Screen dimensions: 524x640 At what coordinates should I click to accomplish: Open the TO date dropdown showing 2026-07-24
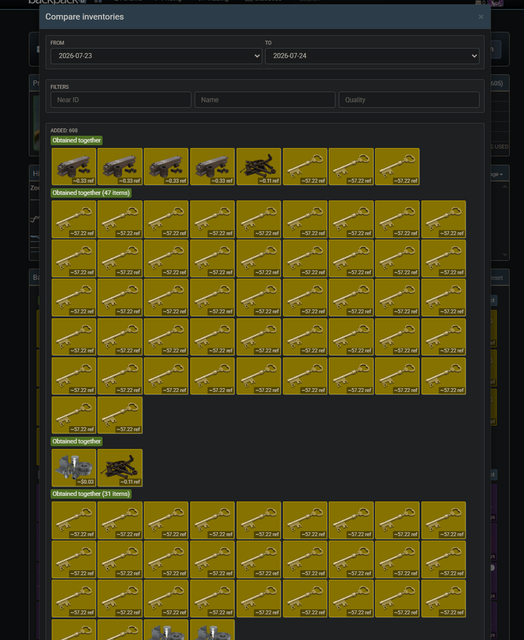coord(372,56)
